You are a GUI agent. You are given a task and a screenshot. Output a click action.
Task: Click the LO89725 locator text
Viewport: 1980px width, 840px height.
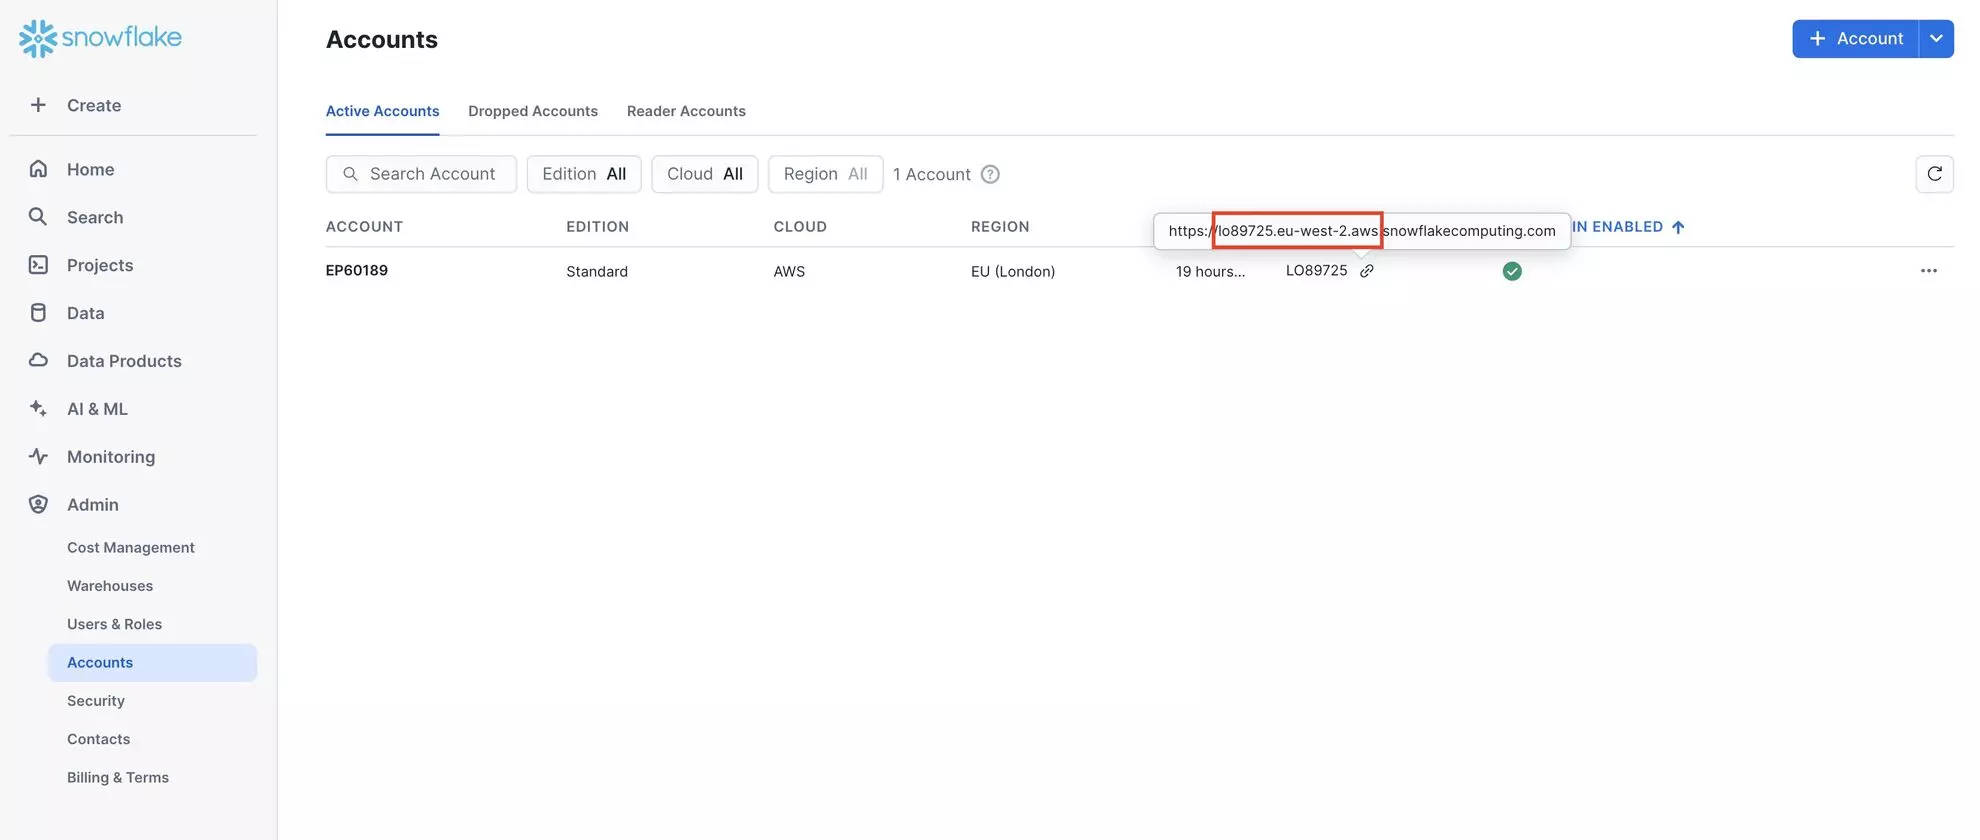[x=1316, y=271]
